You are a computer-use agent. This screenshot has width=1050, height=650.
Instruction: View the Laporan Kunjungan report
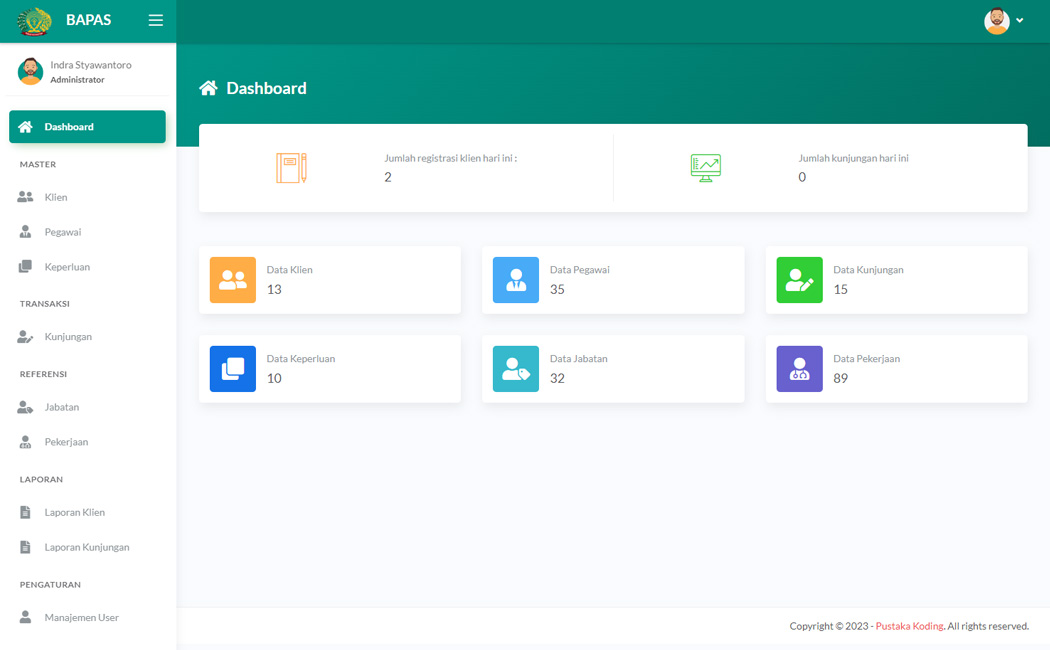coord(86,547)
